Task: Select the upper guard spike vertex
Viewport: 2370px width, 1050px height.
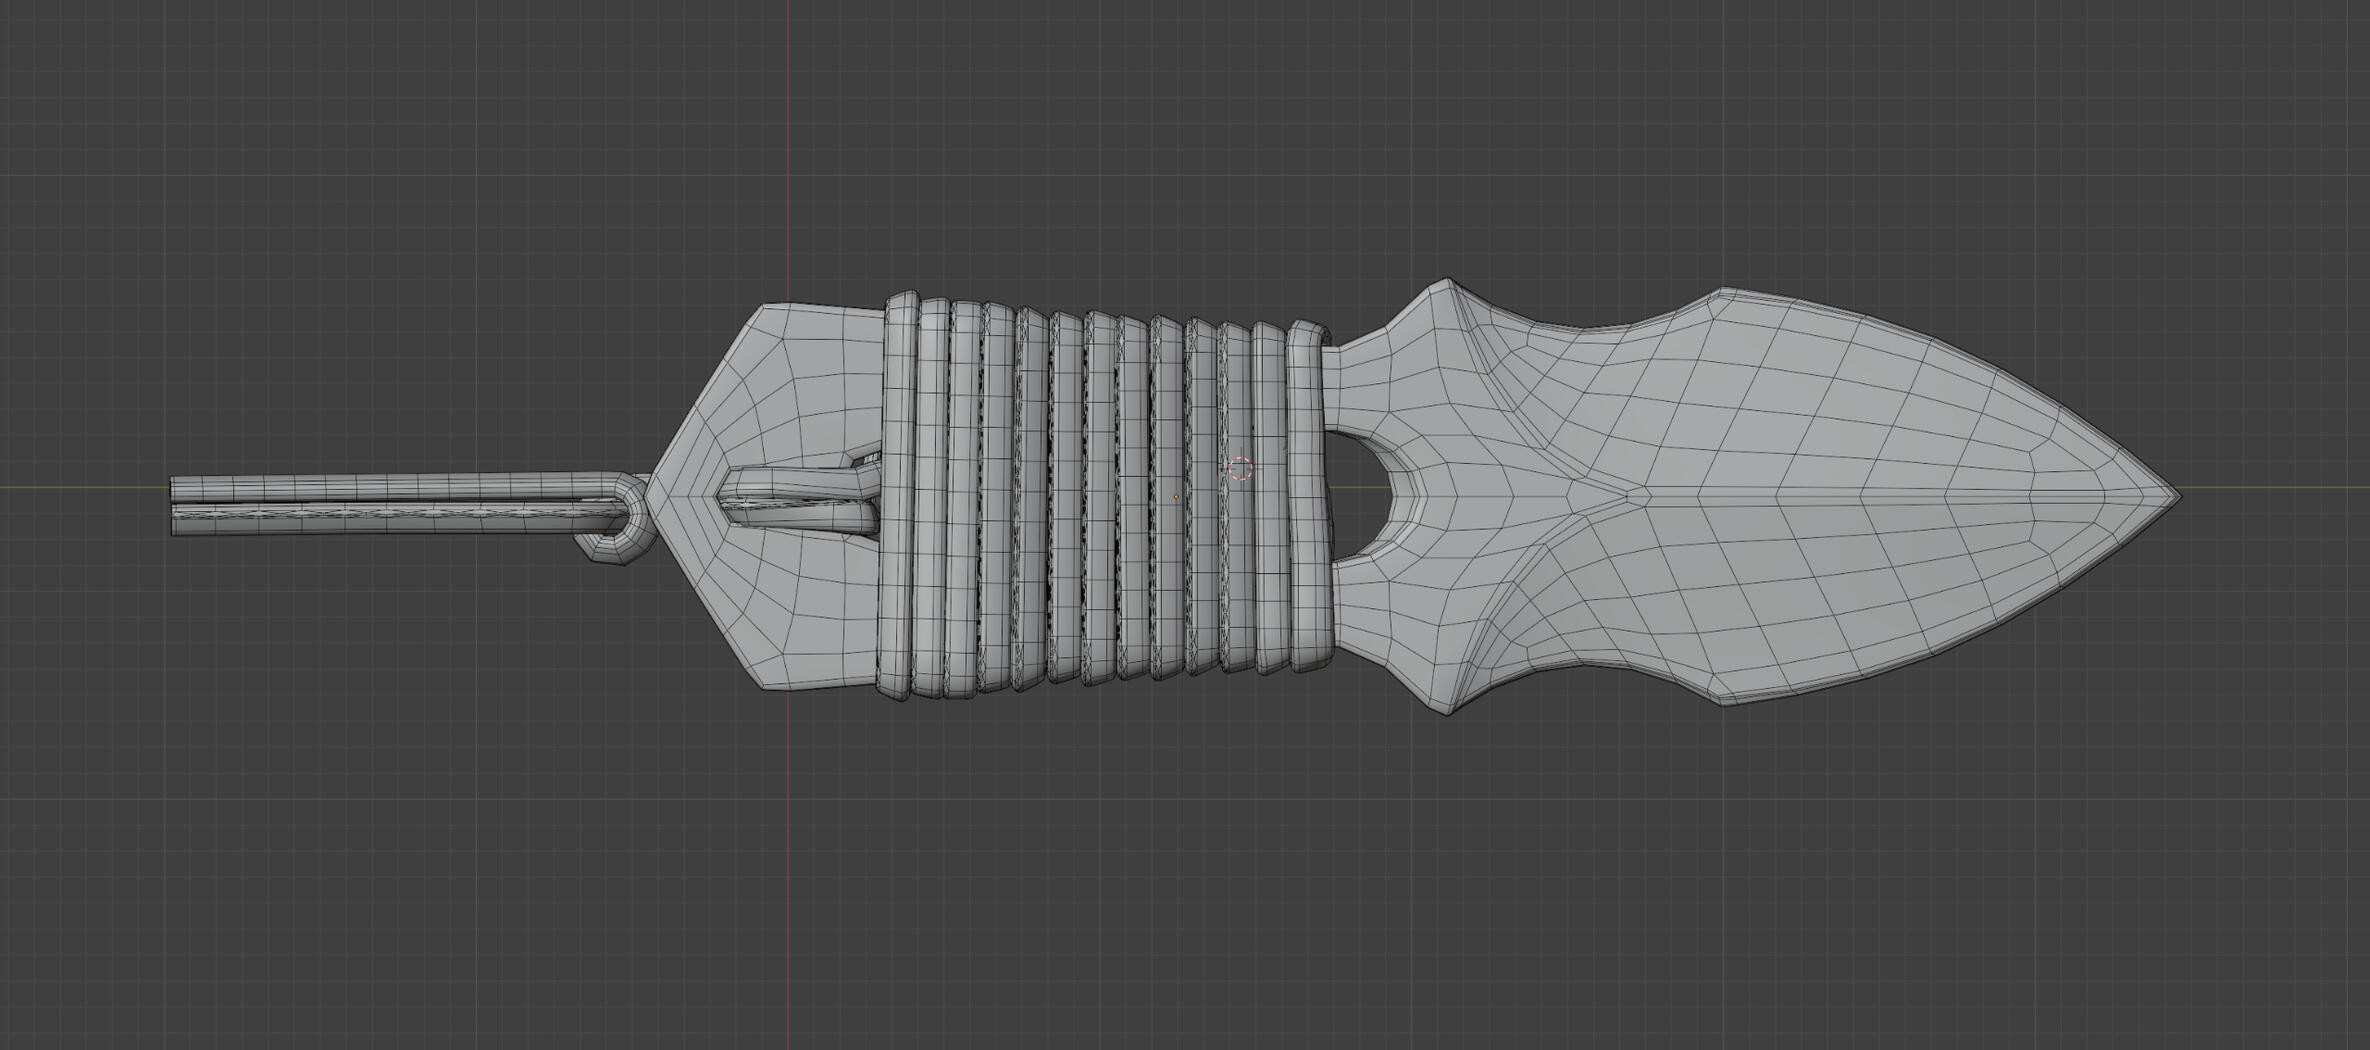Action: (1446, 280)
